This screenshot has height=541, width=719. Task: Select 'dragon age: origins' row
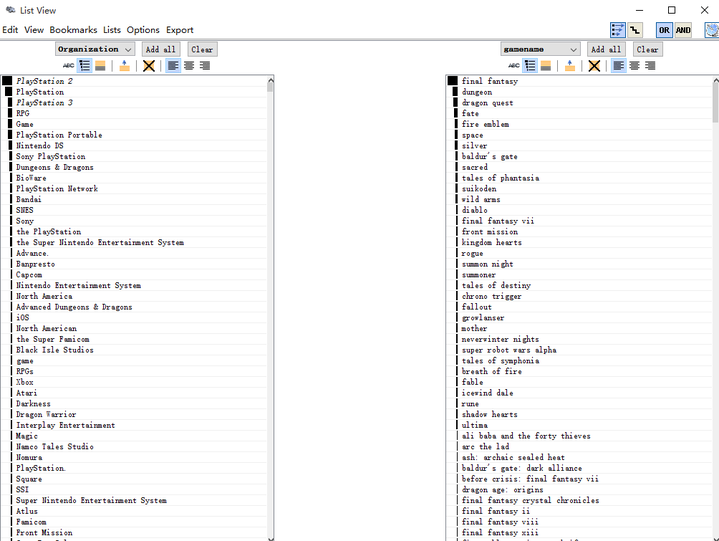pos(580,490)
